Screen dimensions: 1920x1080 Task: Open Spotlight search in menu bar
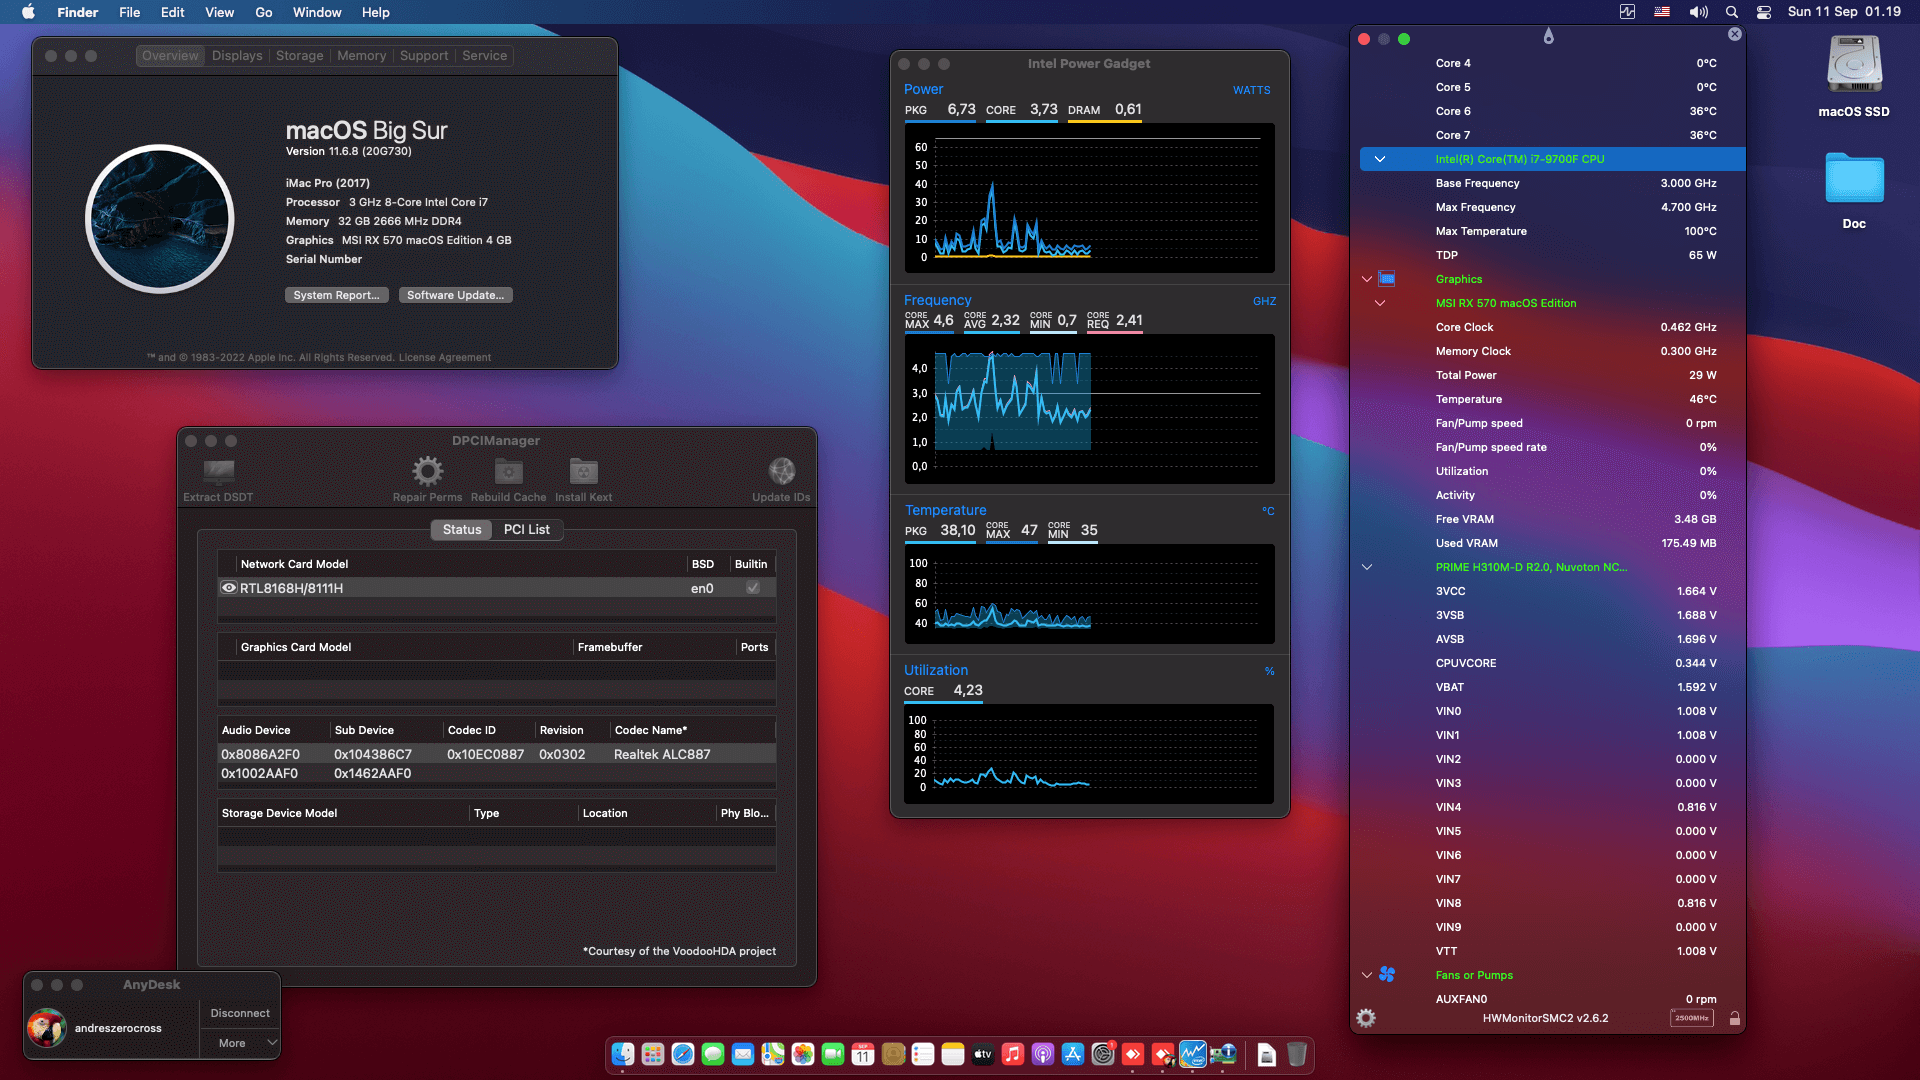point(1730,12)
